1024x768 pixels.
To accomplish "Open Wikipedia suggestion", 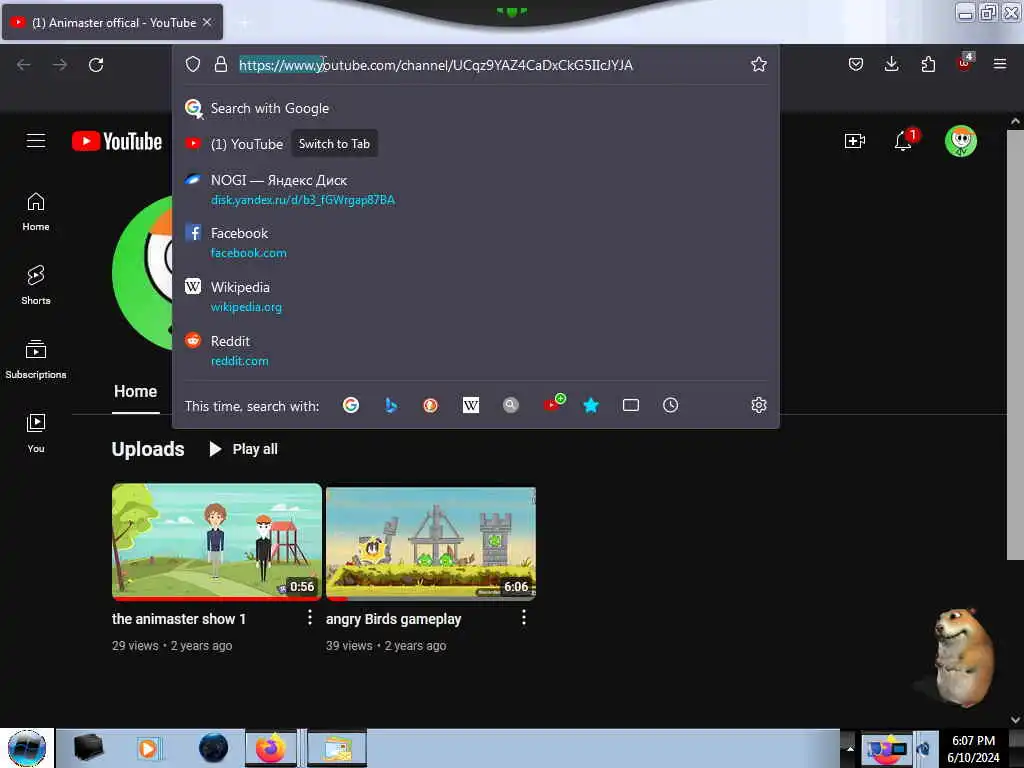I will [x=475, y=296].
